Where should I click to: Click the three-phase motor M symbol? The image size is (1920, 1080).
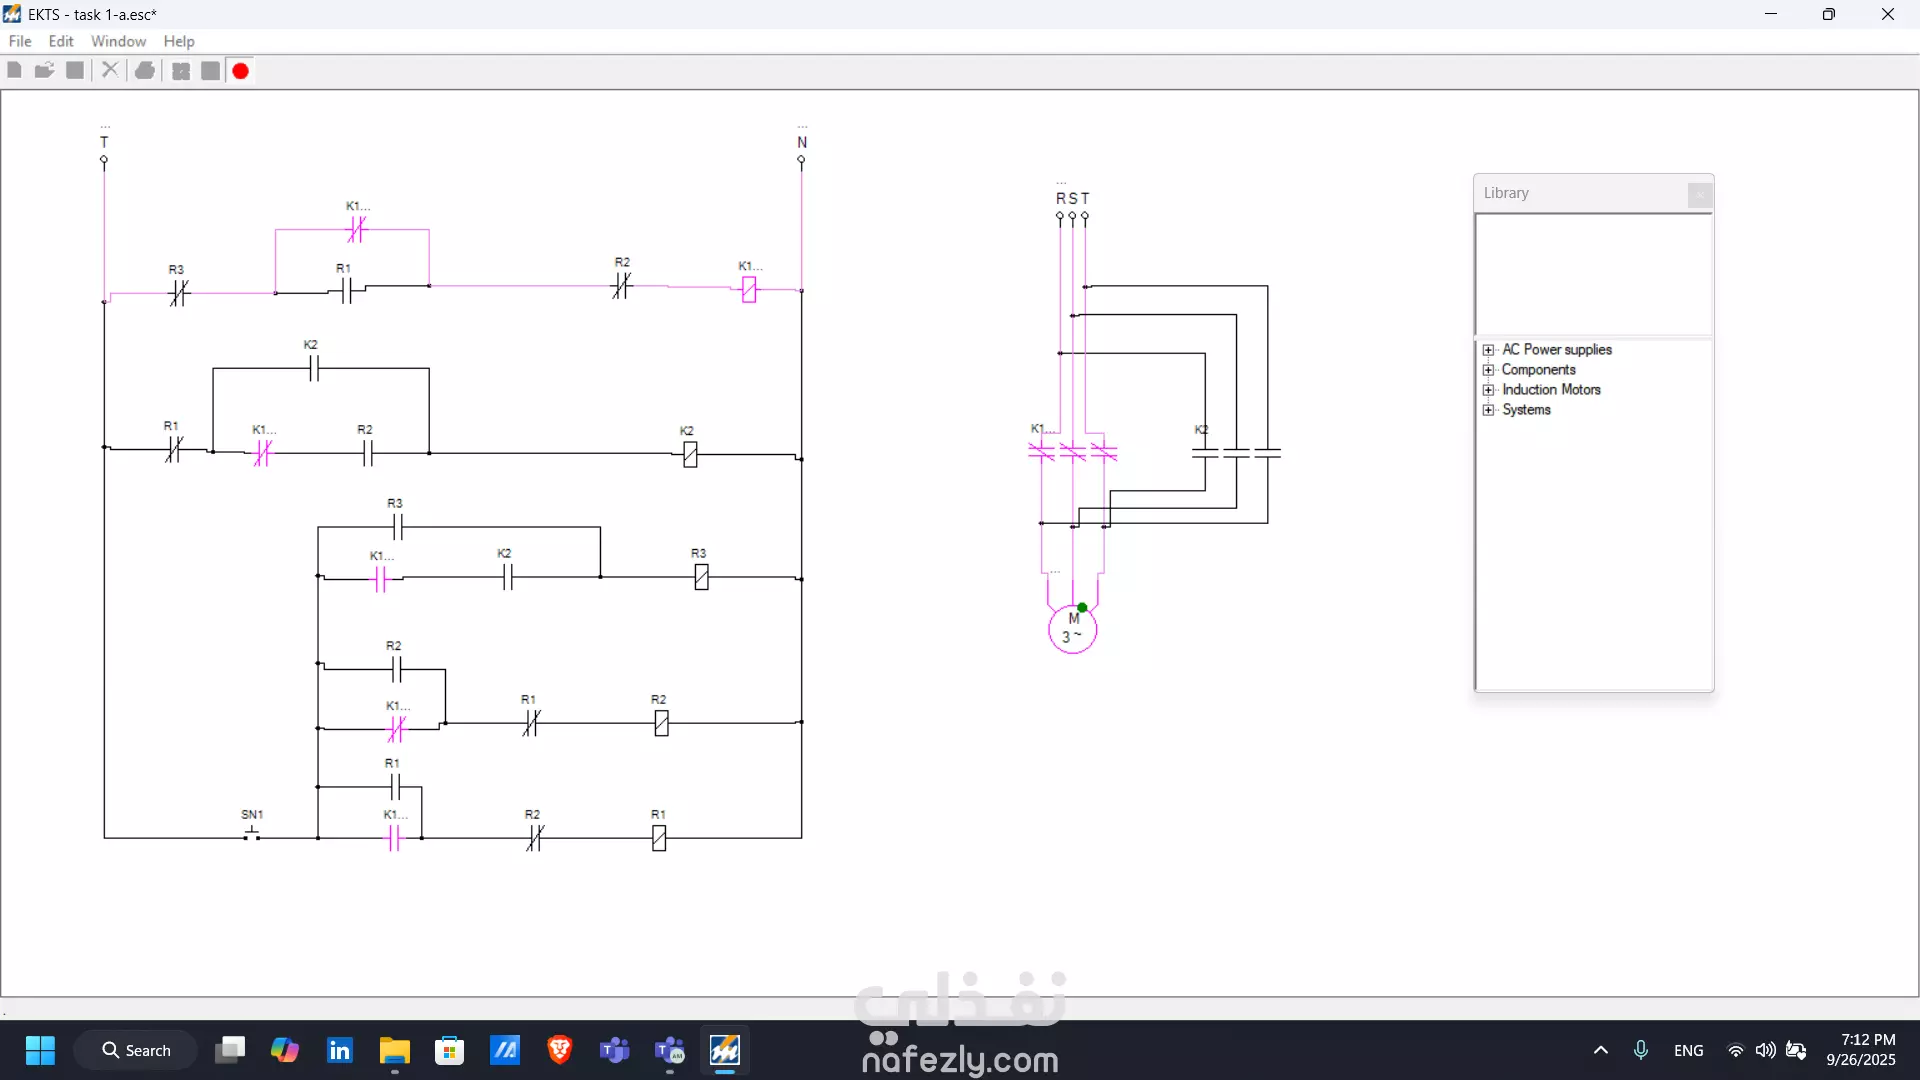pyautogui.click(x=1072, y=630)
